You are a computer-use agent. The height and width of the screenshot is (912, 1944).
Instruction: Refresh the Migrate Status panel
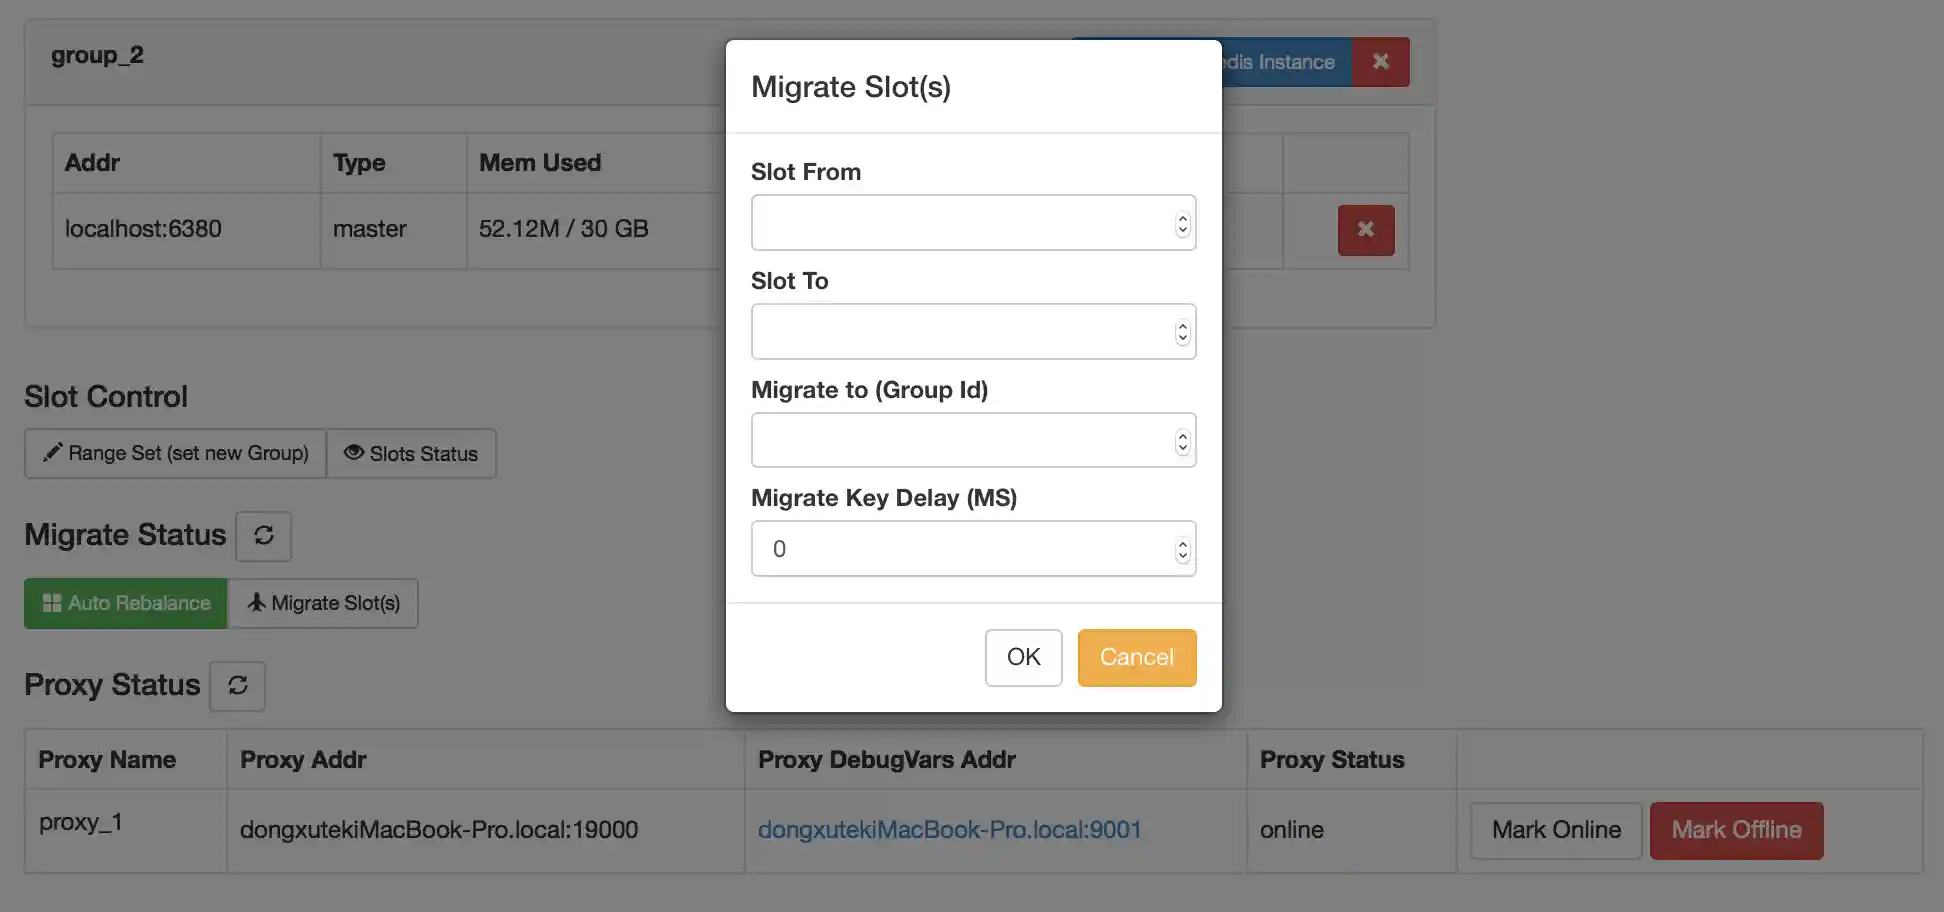tap(263, 536)
